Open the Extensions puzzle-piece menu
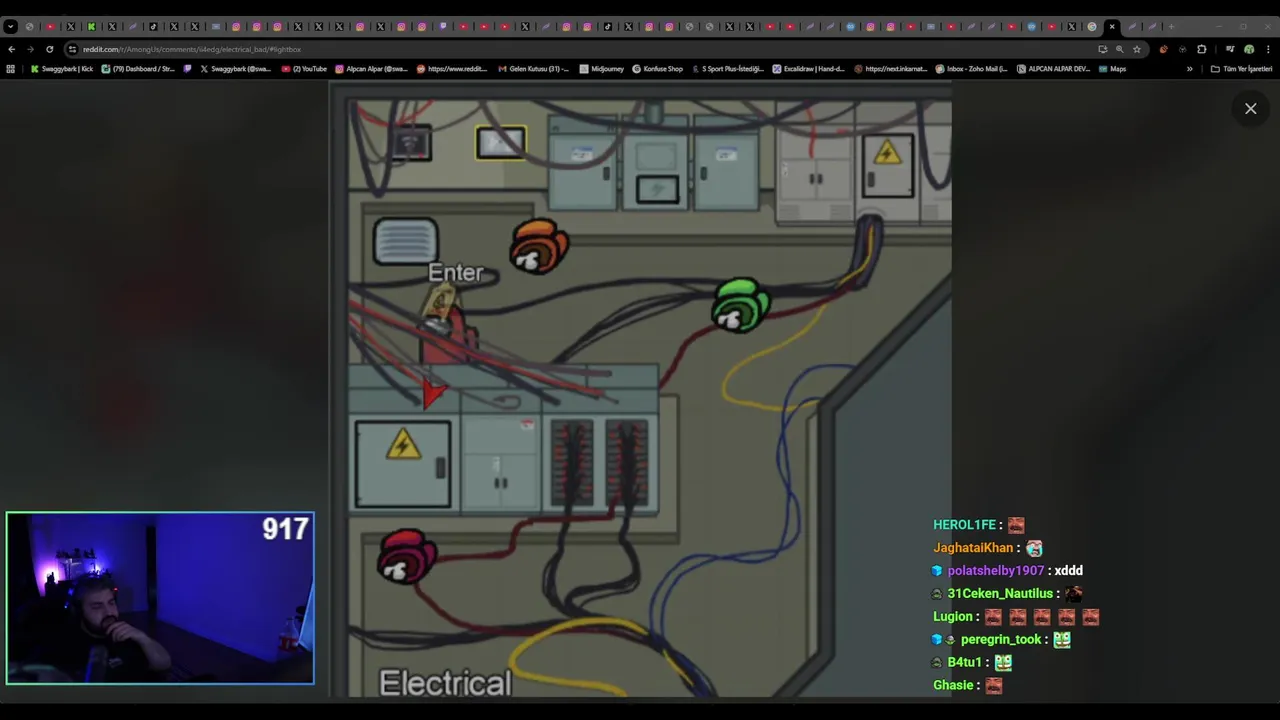This screenshot has width=1280, height=720. pyautogui.click(x=1202, y=49)
